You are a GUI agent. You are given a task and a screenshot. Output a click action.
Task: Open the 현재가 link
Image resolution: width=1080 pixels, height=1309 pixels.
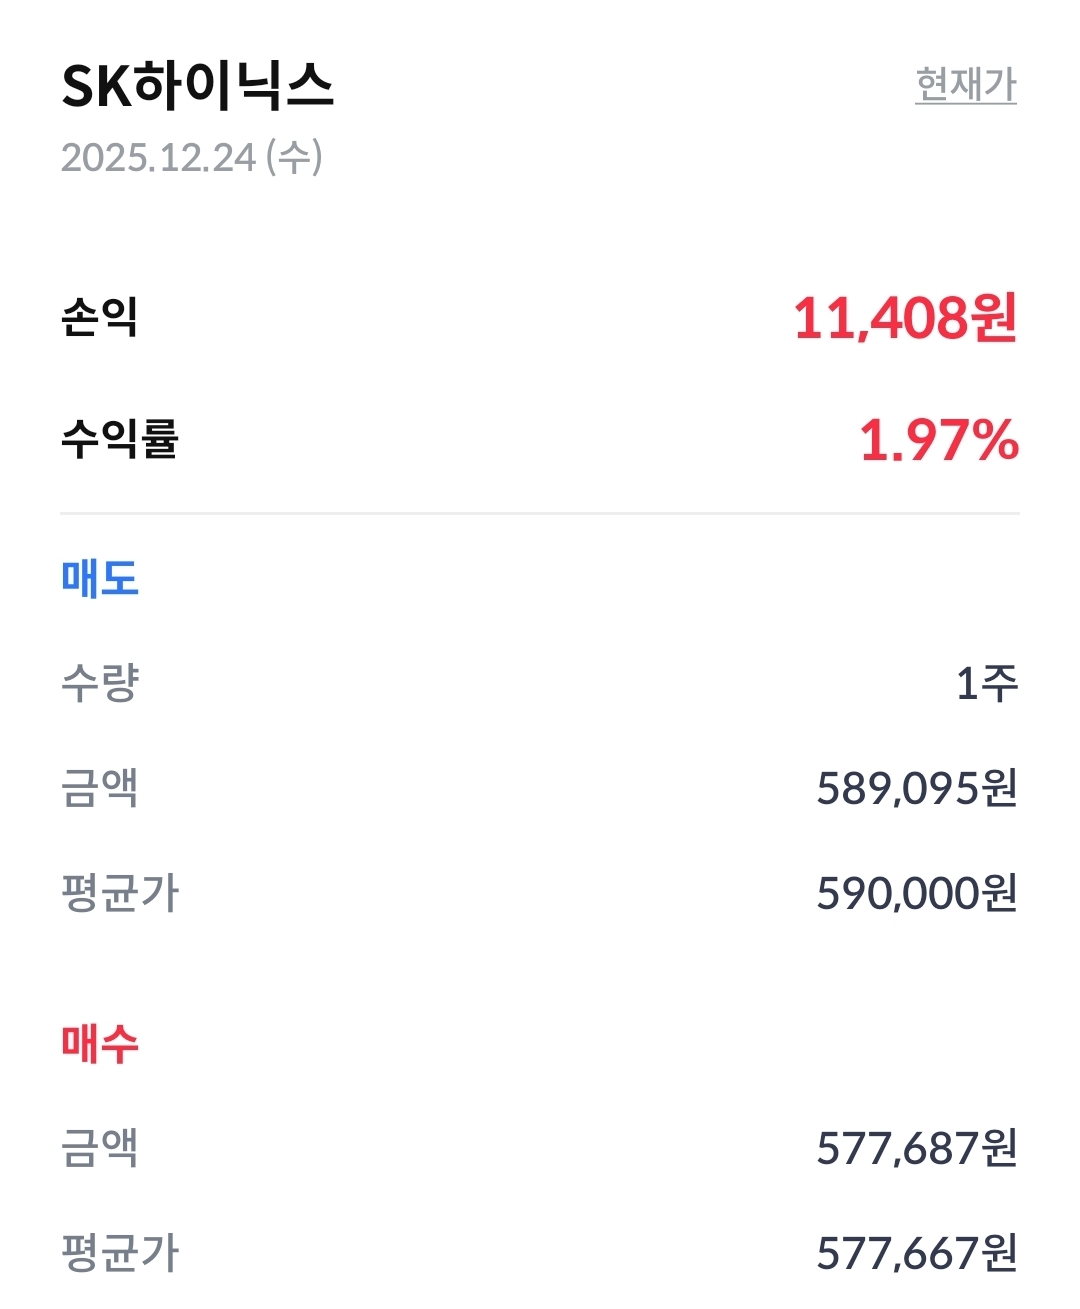[x=965, y=85]
